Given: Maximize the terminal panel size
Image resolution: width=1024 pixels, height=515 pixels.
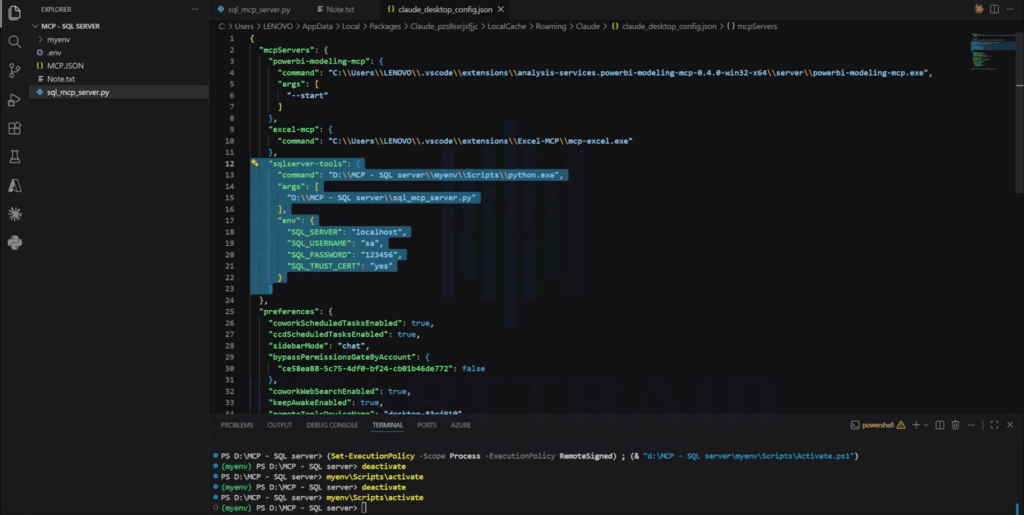Looking at the screenshot, I should click(994, 425).
